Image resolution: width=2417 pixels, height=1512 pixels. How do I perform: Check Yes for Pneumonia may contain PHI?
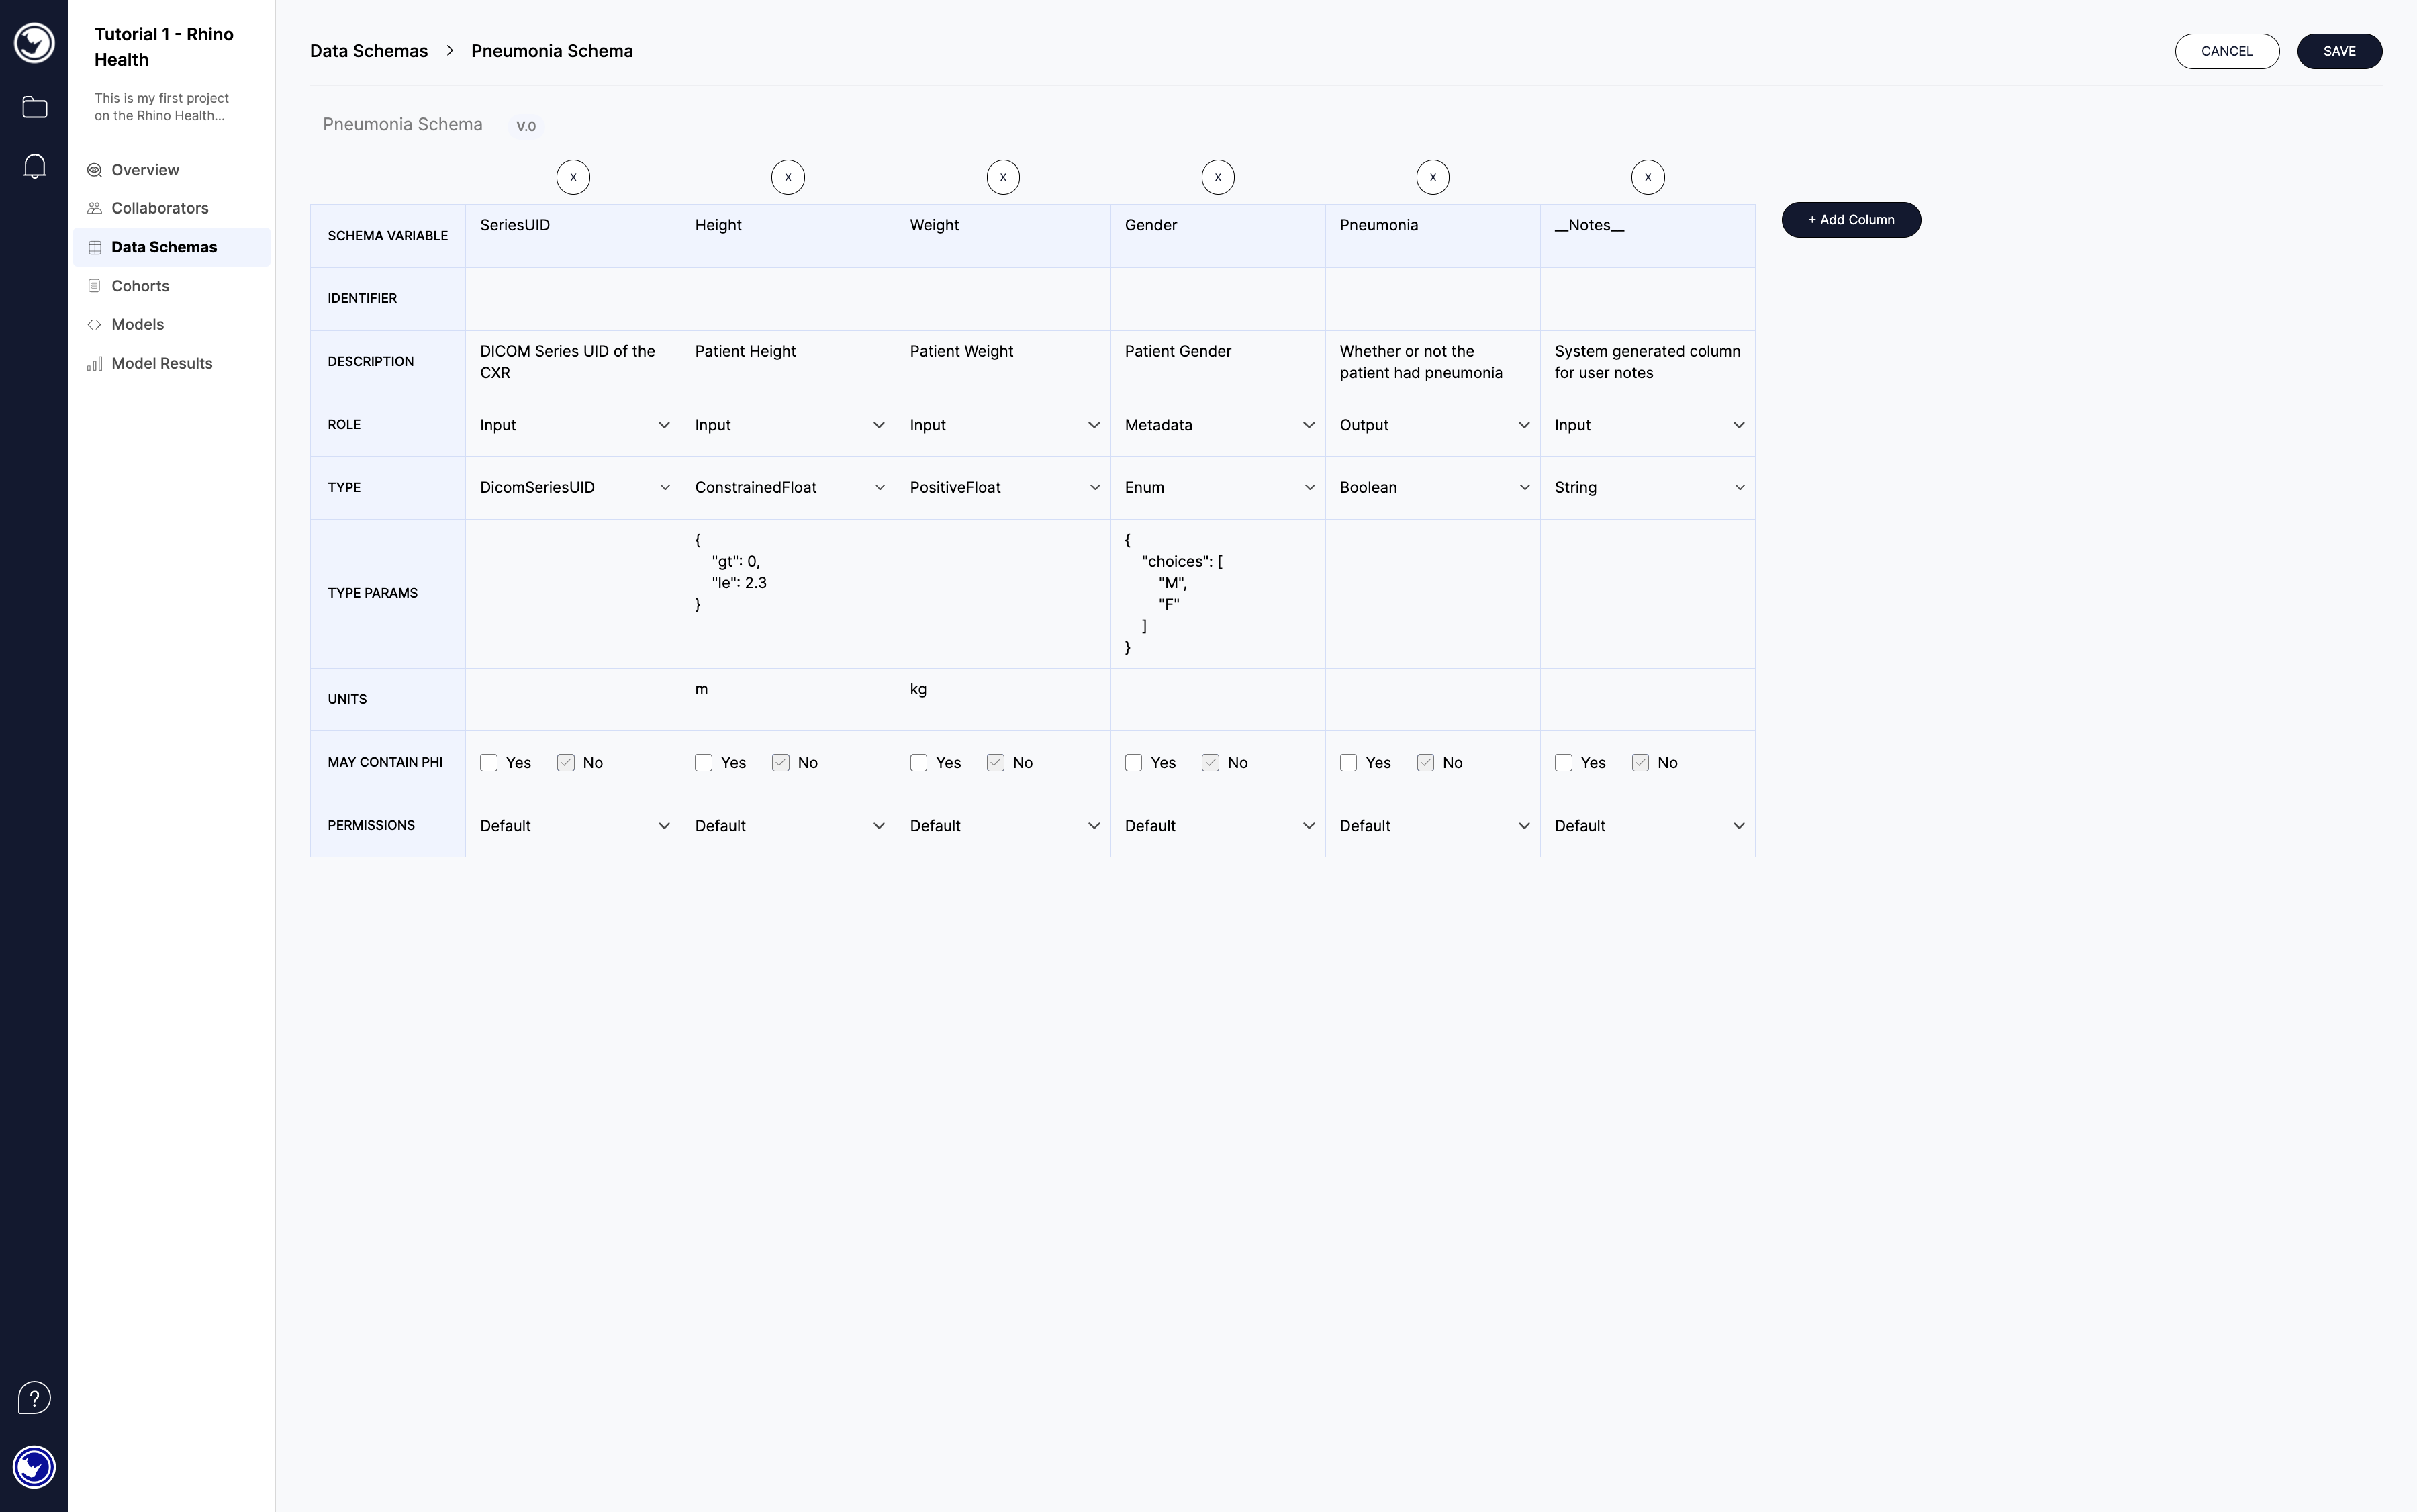1349,763
